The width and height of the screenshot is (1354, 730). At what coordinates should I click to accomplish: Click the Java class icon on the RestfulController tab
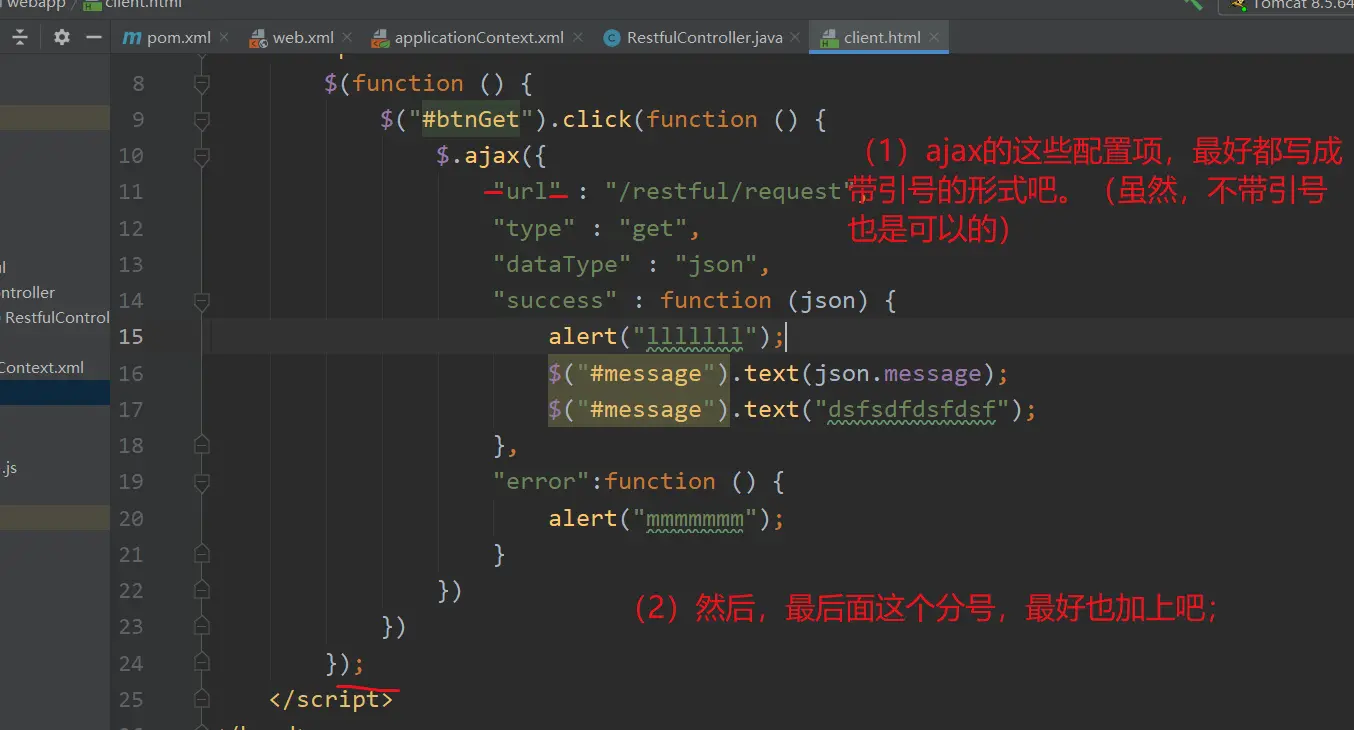pyautogui.click(x=611, y=38)
